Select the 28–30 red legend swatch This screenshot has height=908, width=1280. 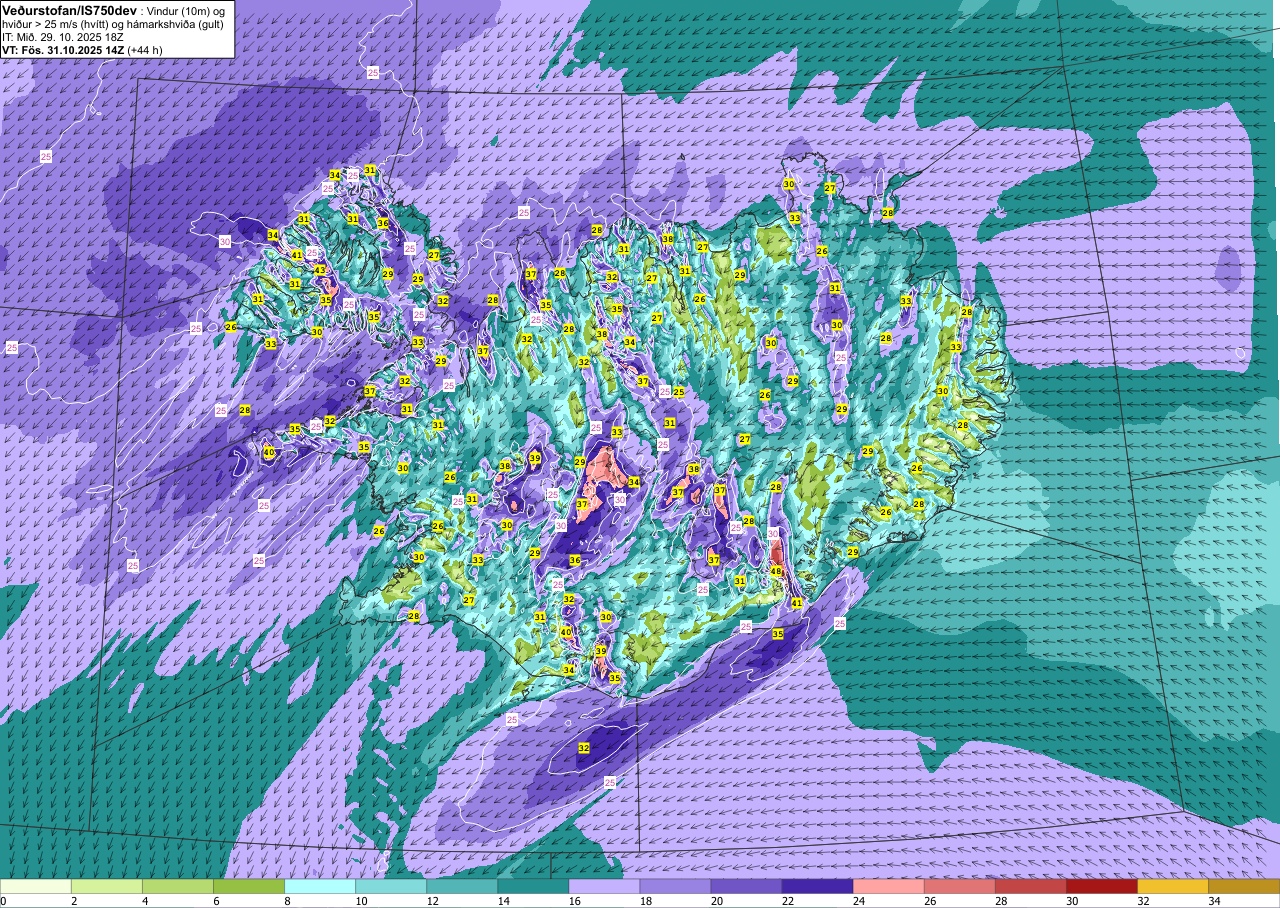point(1030,886)
